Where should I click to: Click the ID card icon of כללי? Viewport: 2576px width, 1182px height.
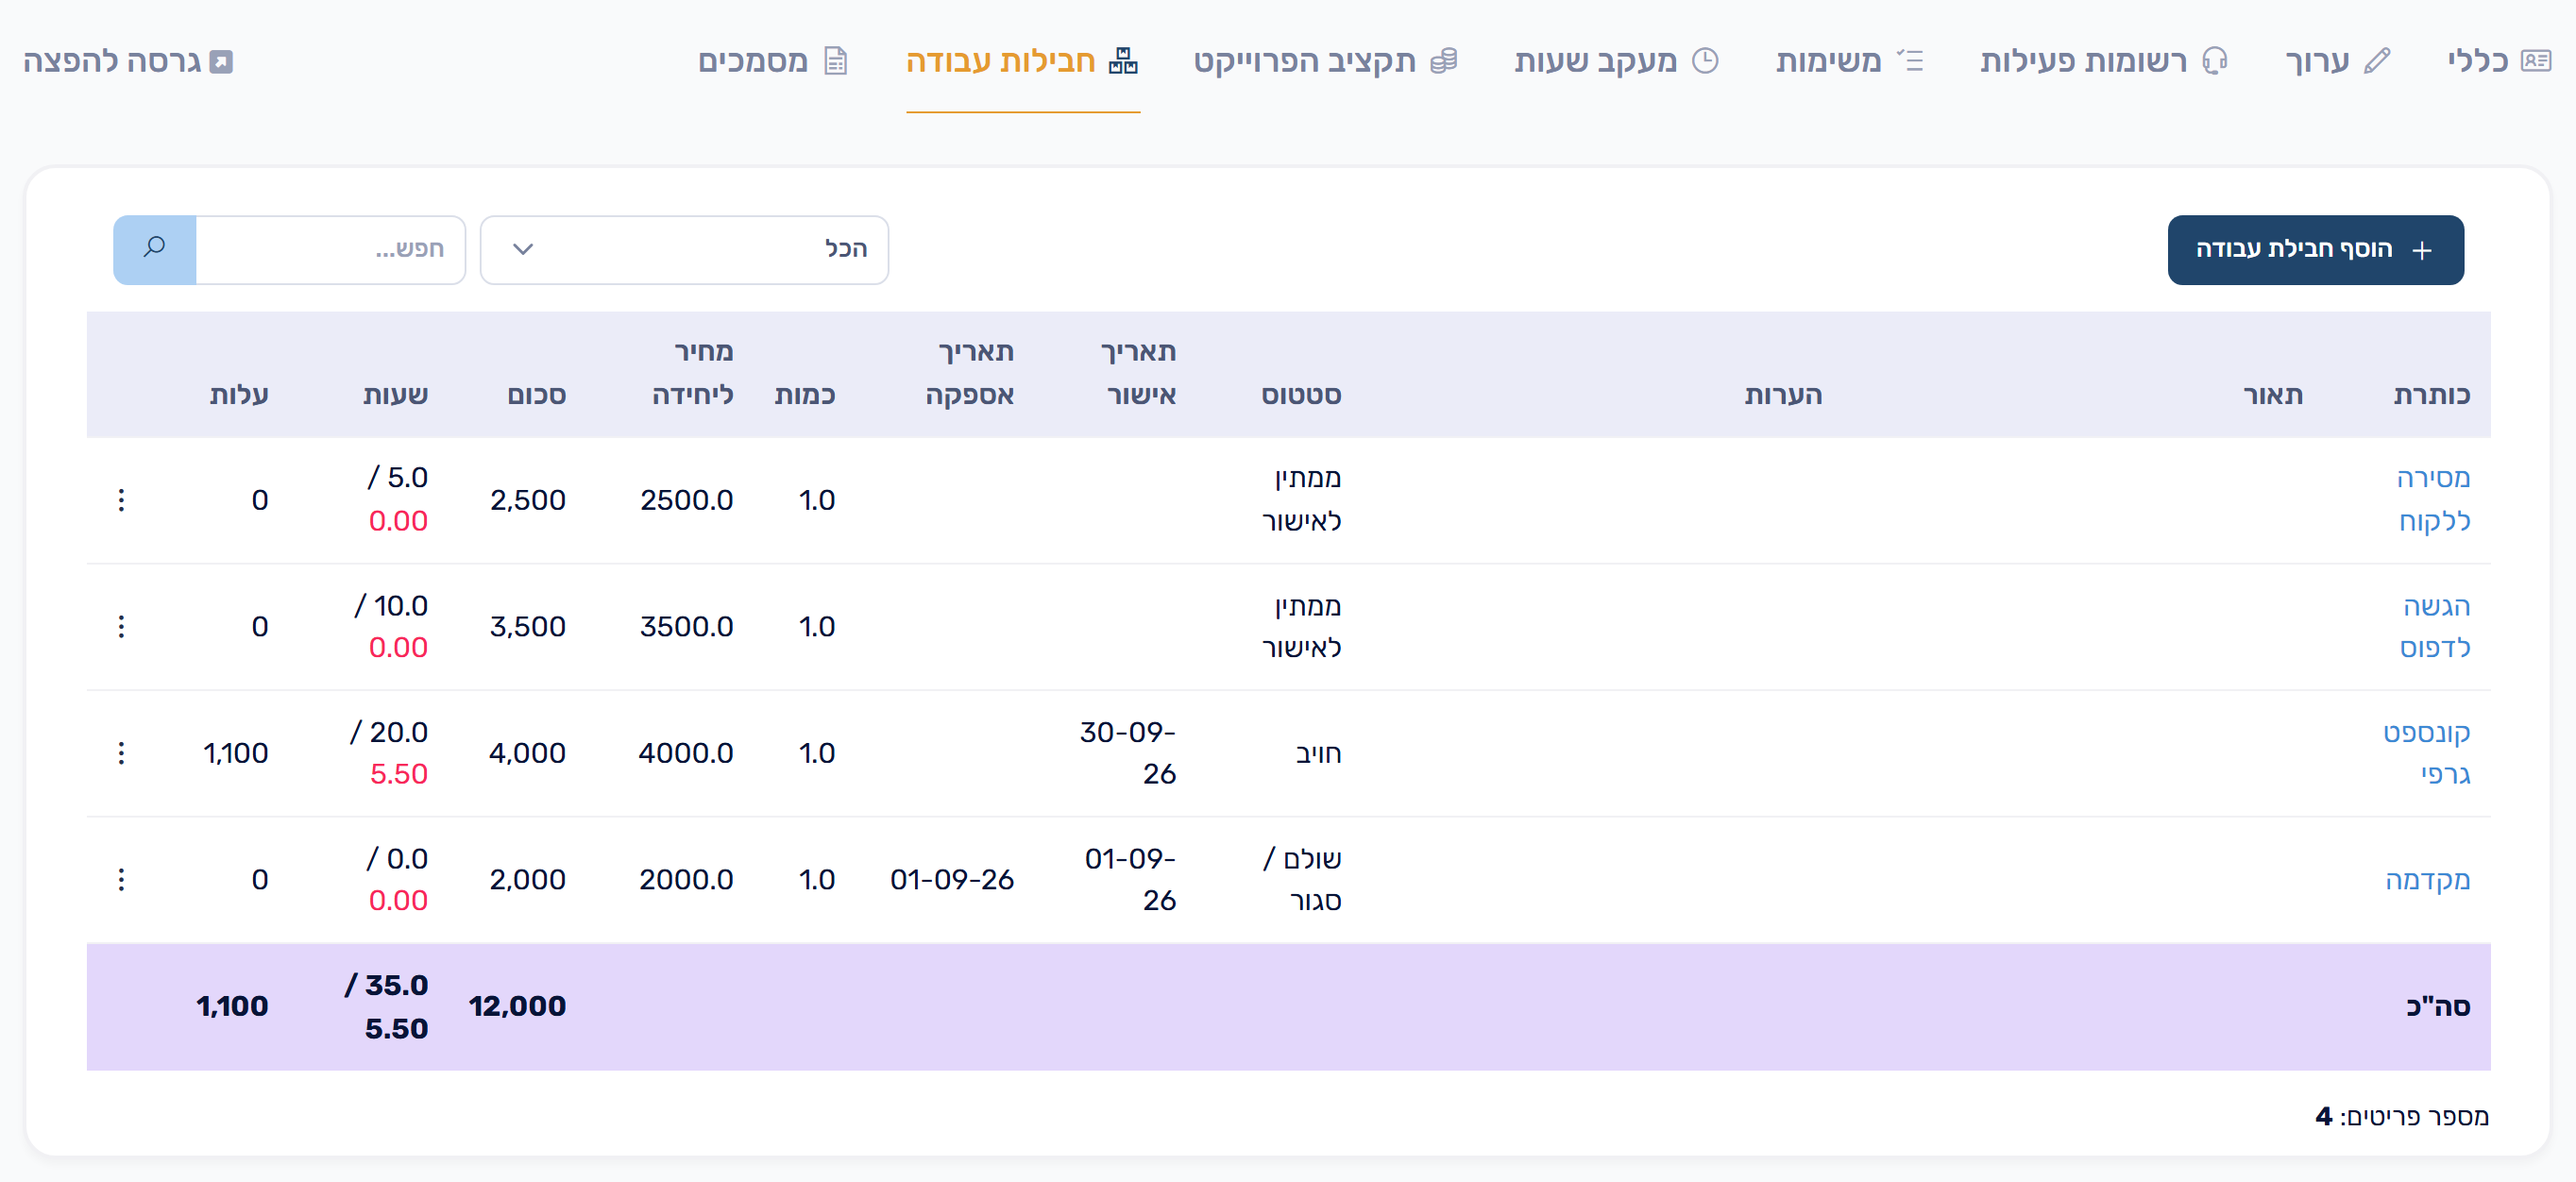pos(2536,61)
